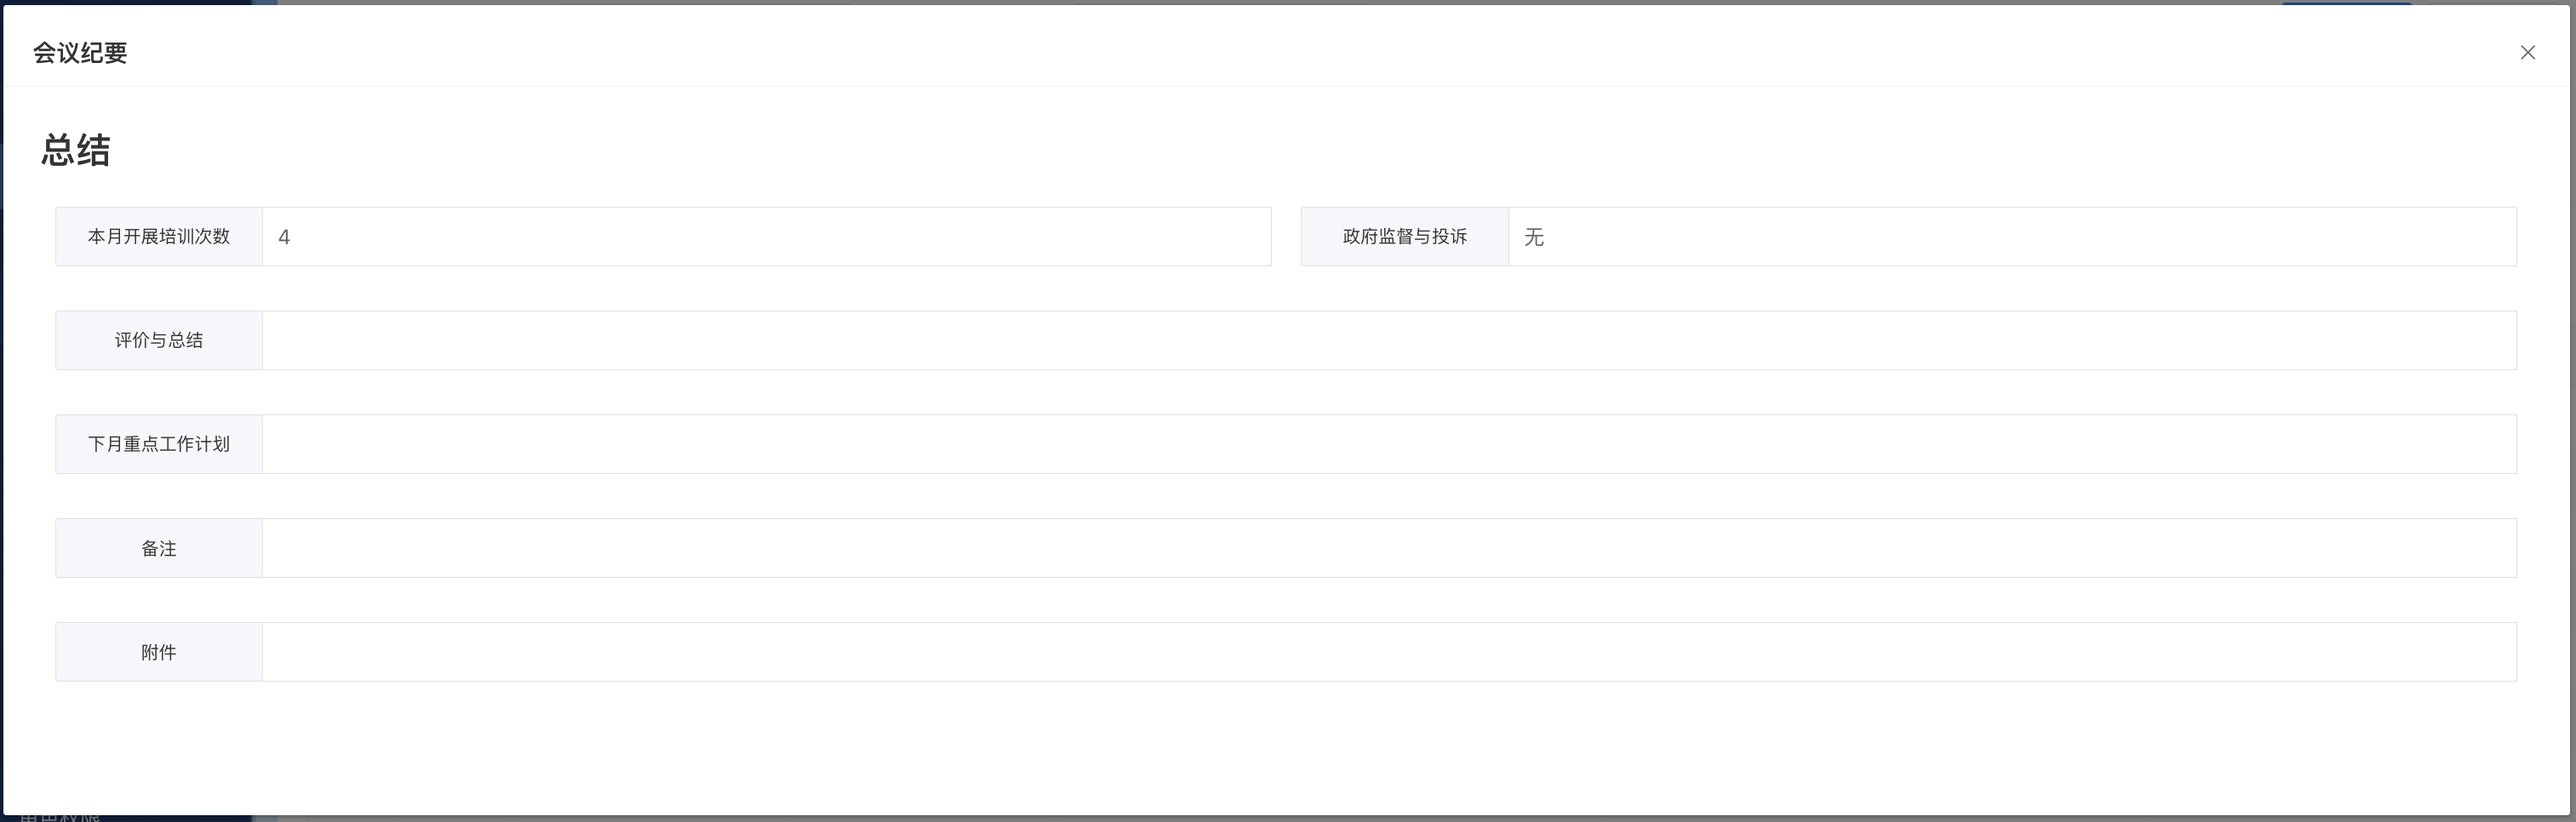Click the 政府监督与投诉 label
This screenshot has height=822, width=2576.
[x=1404, y=237]
